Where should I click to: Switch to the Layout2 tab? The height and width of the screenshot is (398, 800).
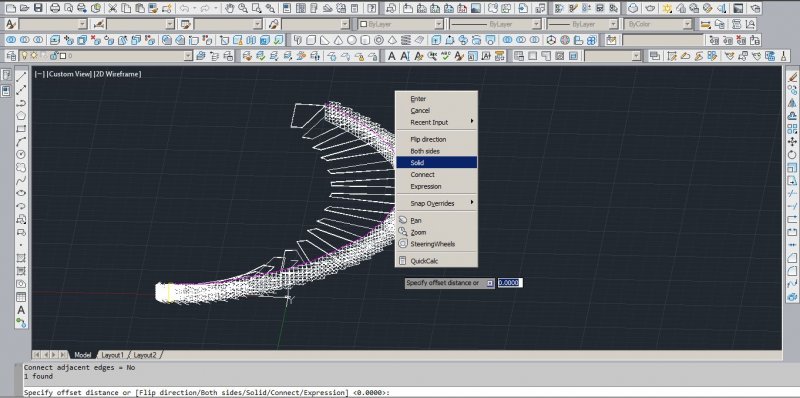coord(145,355)
